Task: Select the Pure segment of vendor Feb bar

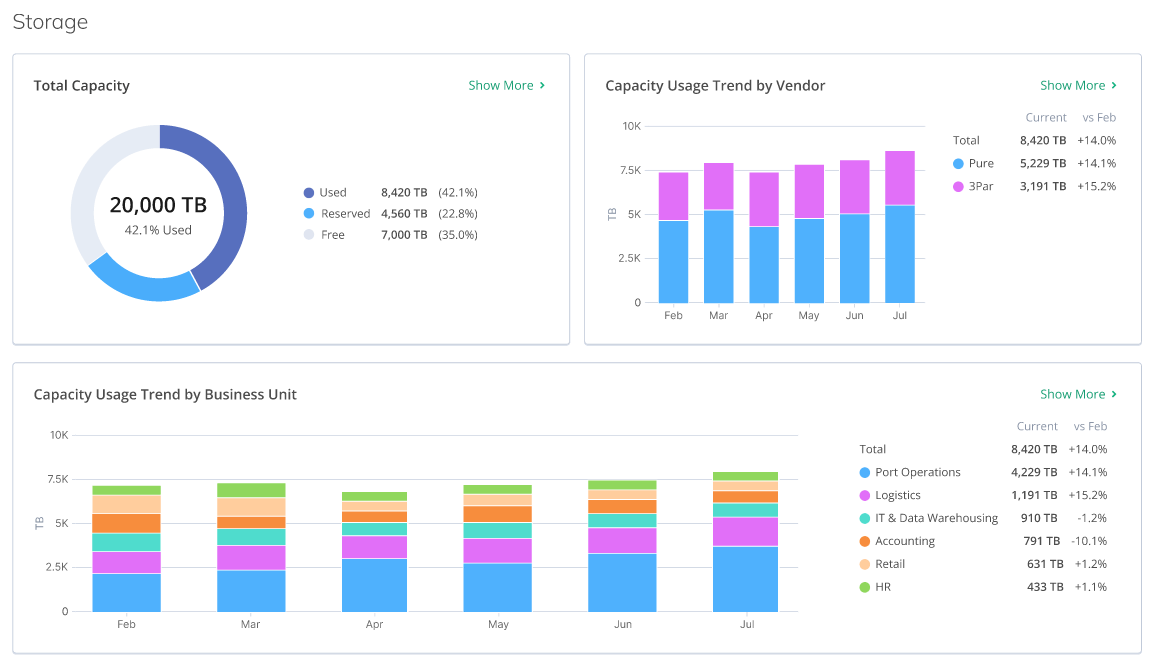Action: point(673,262)
